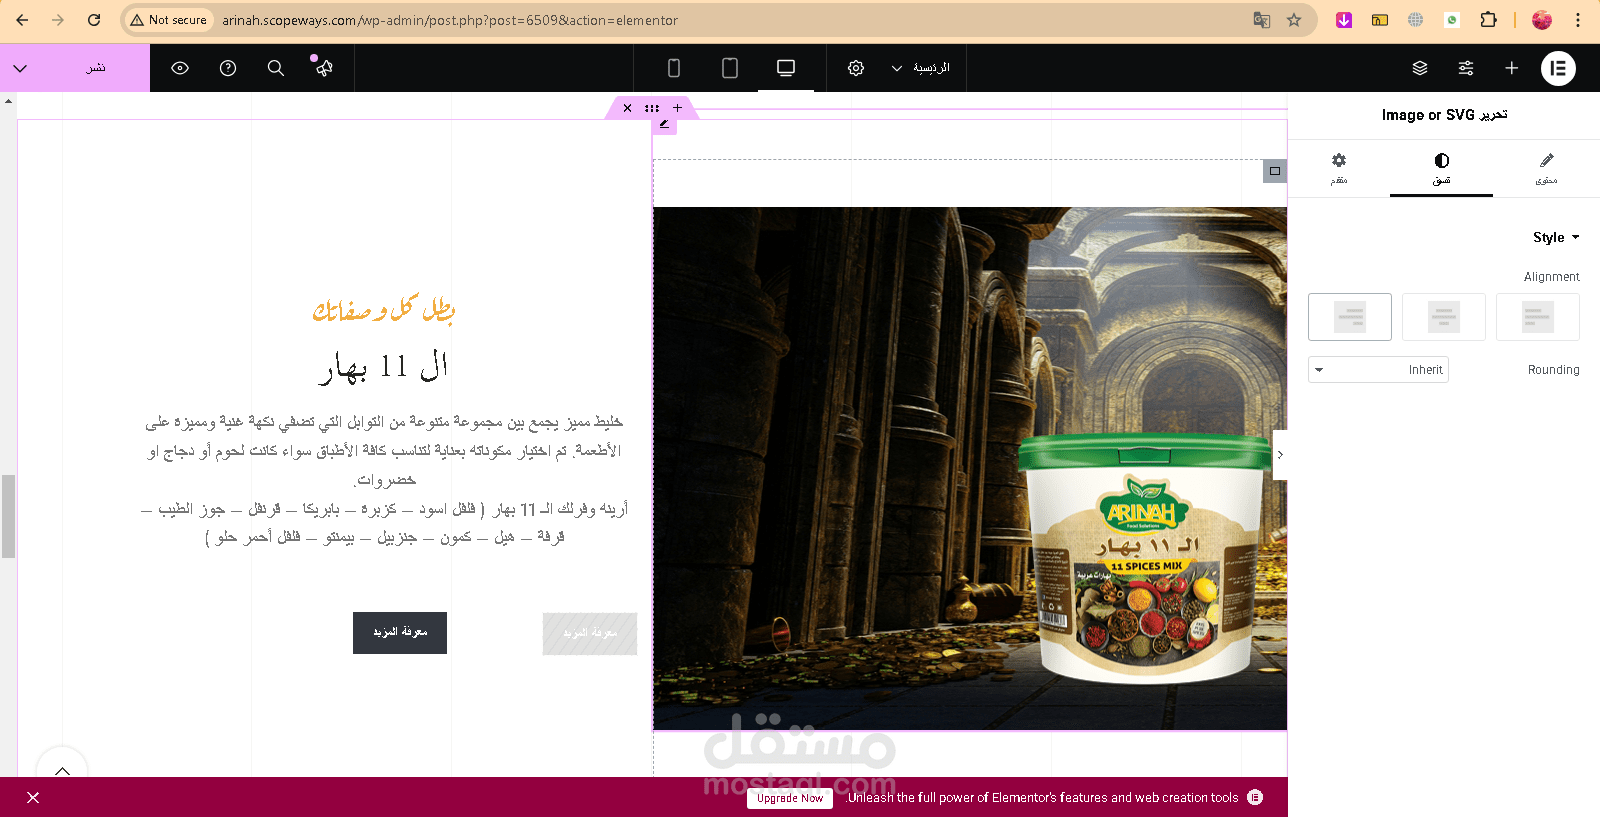Open the Content tab محتوى with pencil icon
The height and width of the screenshot is (817, 1600).
[1546, 168]
